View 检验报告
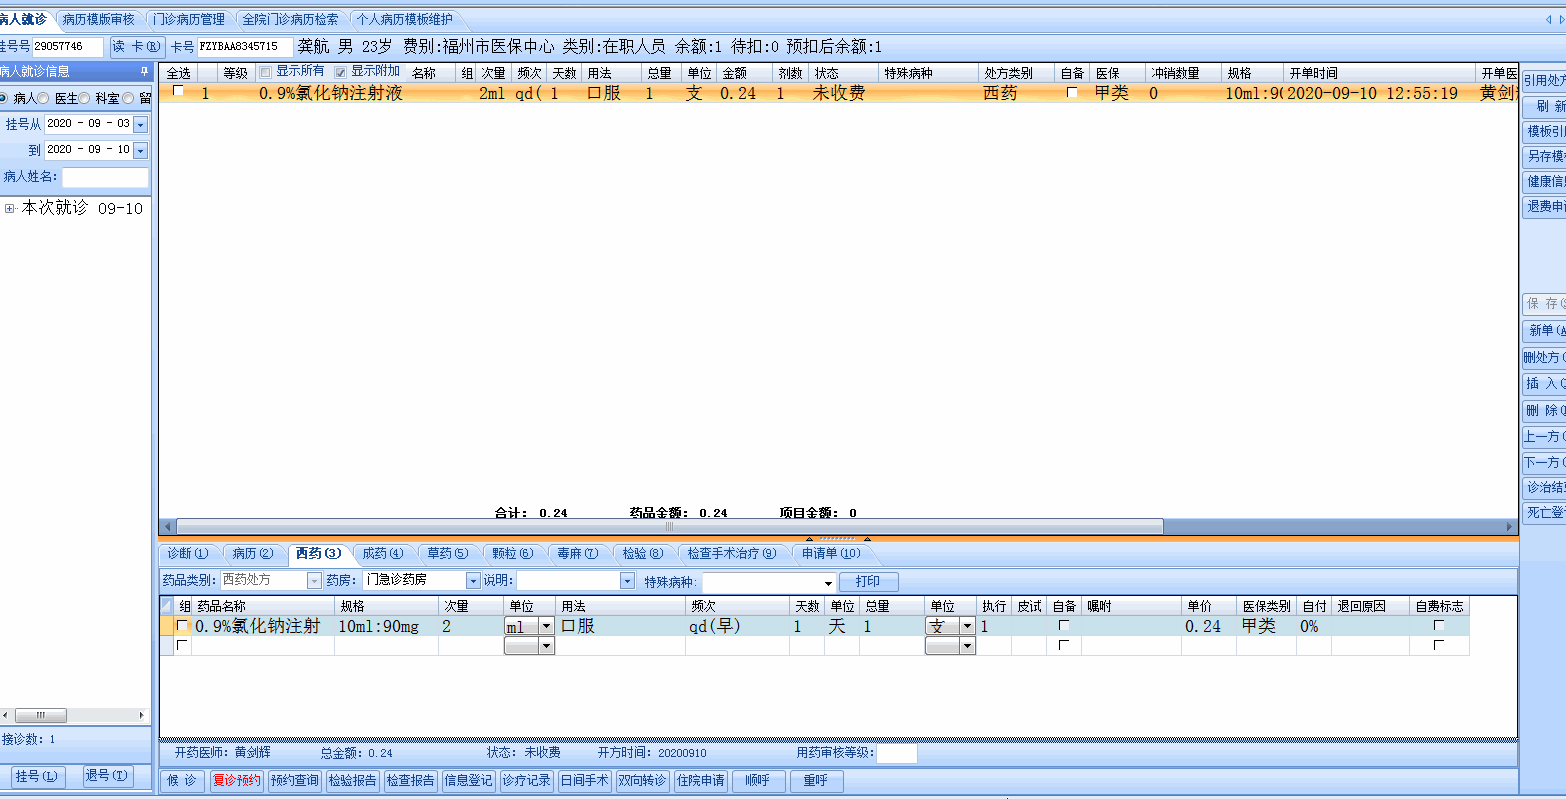1566x799 pixels. point(353,781)
